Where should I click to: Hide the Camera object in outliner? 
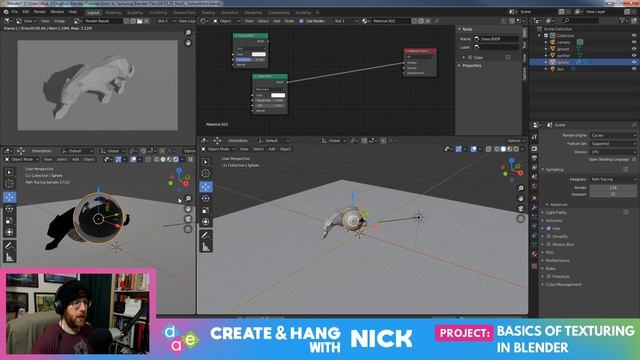pyautogui.click(x=634, y=42)
